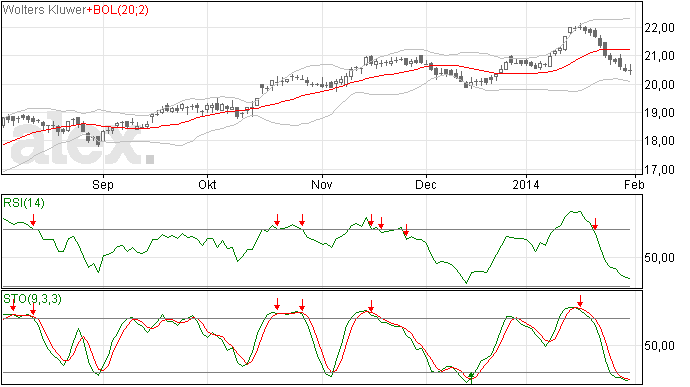Screen dimensions: 690x387
Task: Click the 'Okt' date axis label
Action: [207, 184]
